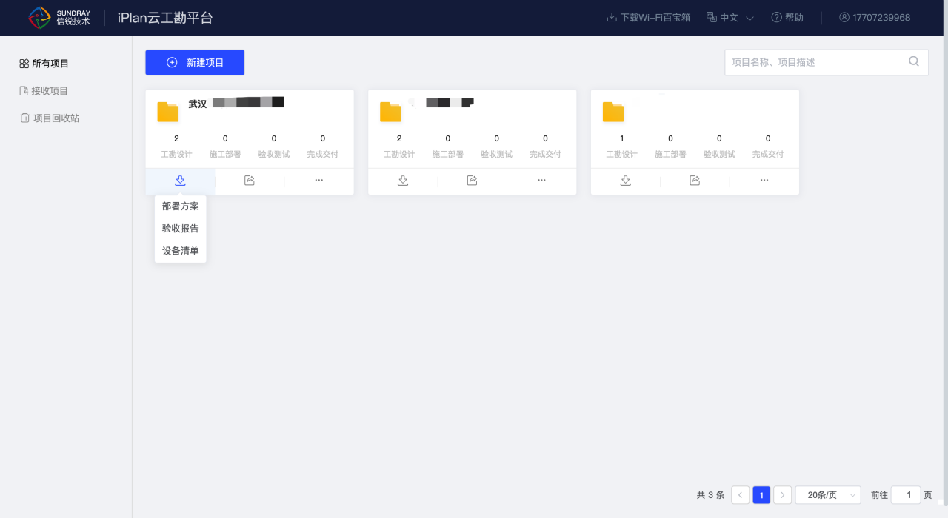
Task: Choose 设备清单 from download menu
Action: (180, 250)
